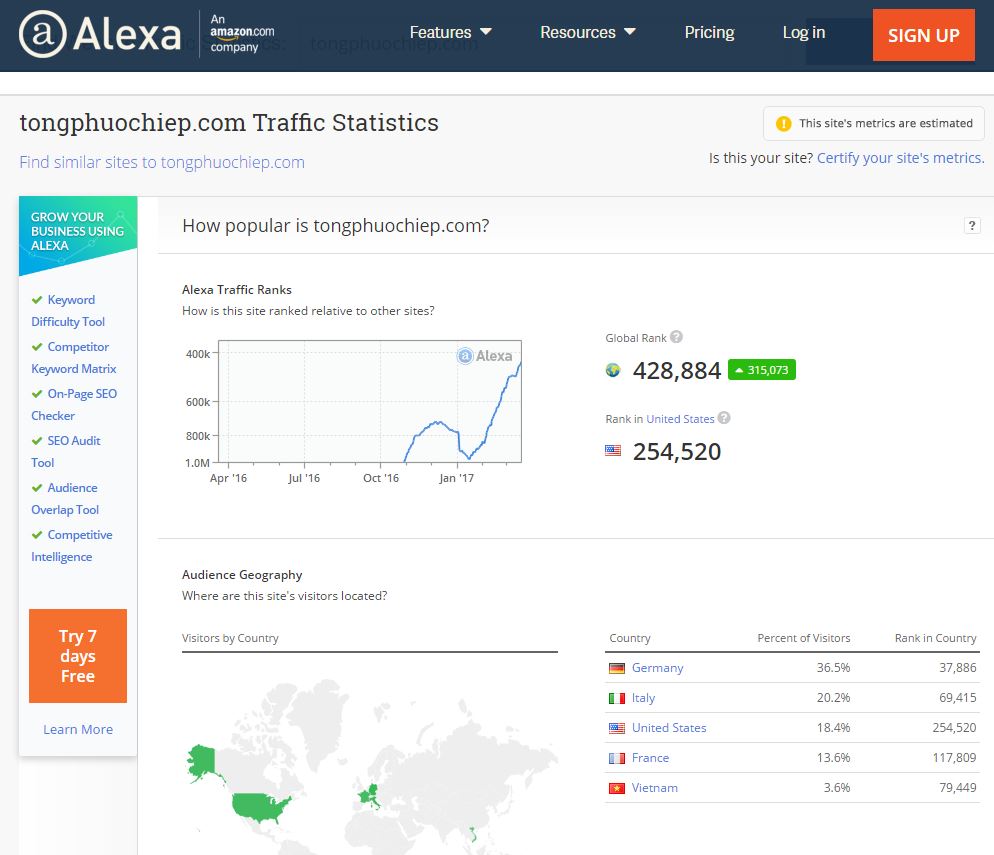Click the France flag icon
The image size is (994, 855).
pyautogui.click(x=617, y=758)
